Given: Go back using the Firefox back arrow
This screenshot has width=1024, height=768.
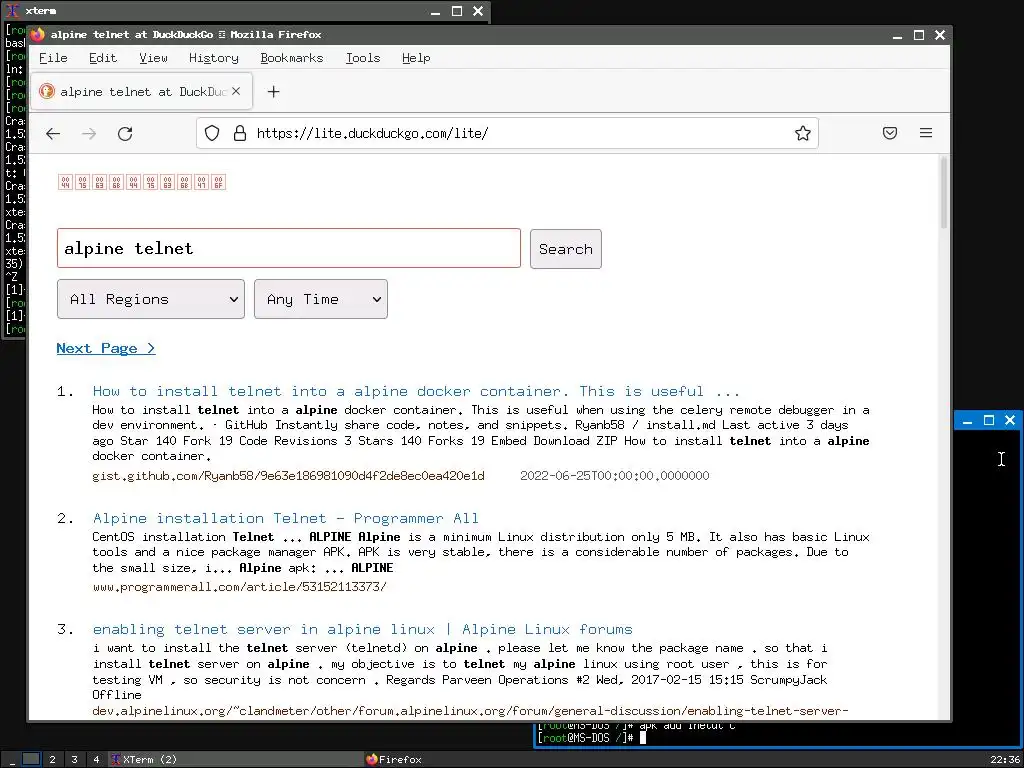Looking at the screenshot, I should pyautogui.click(x=53, y=133).
